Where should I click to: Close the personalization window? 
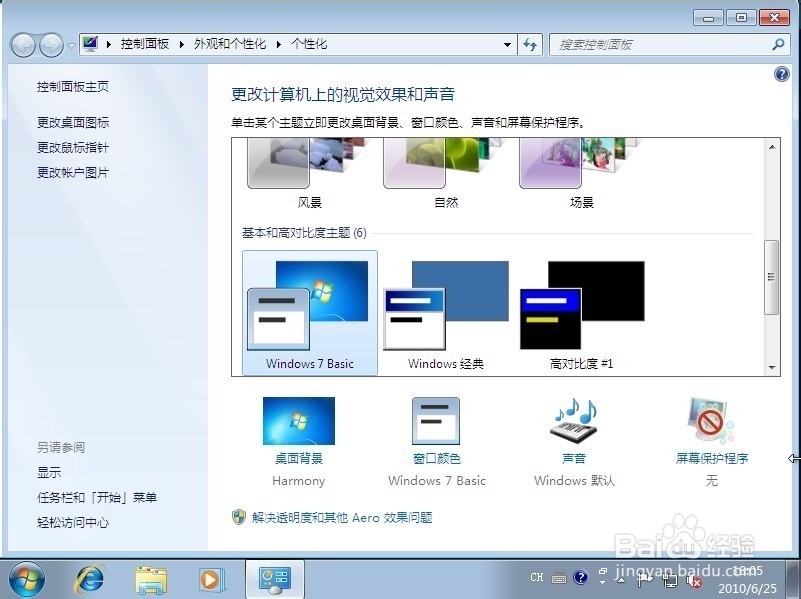(774, 18)
